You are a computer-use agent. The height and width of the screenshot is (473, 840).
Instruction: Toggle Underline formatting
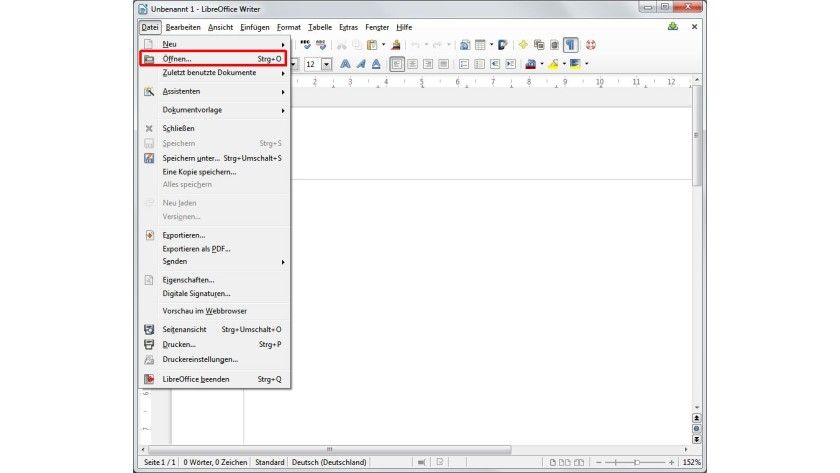376,64
